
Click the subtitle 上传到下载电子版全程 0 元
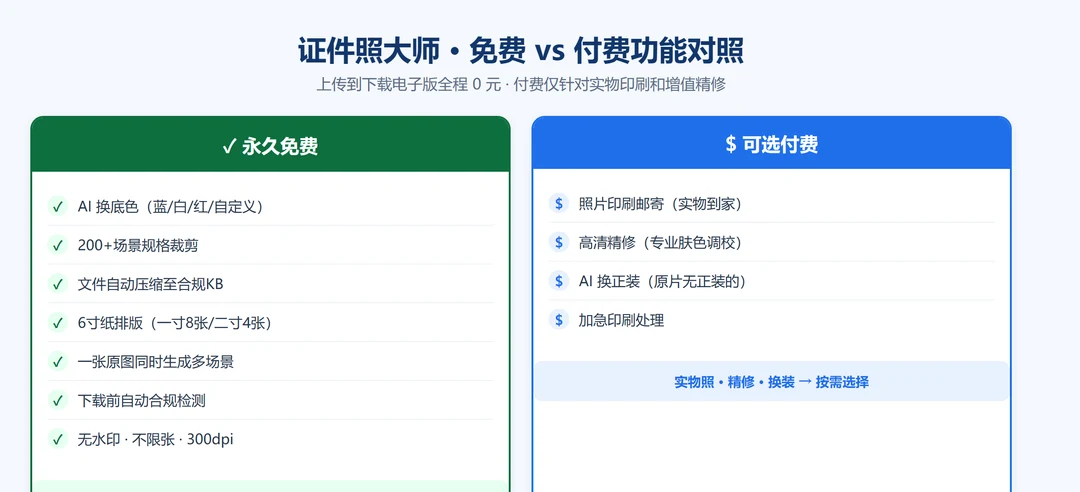click(x=408, y=85)
